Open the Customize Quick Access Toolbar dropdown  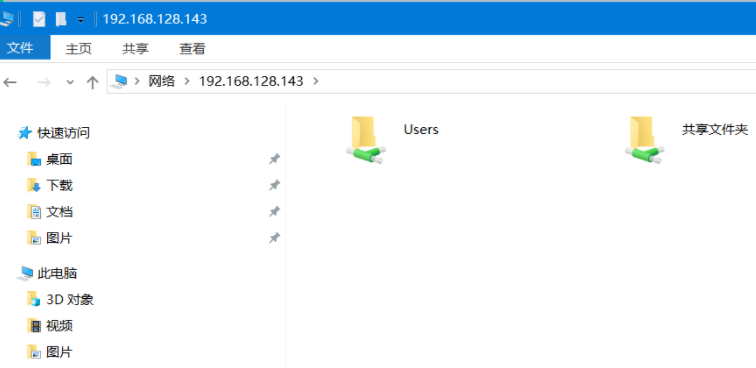click(81, 20)
